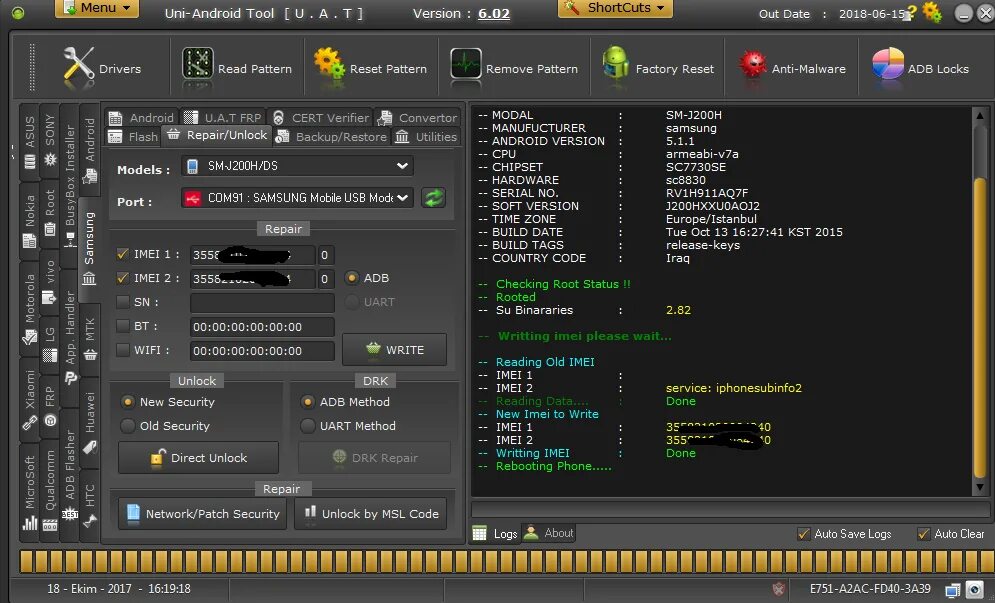Switch to the MicroSoft side tab
The image size is (995, 603).
[x=29, y=493]
